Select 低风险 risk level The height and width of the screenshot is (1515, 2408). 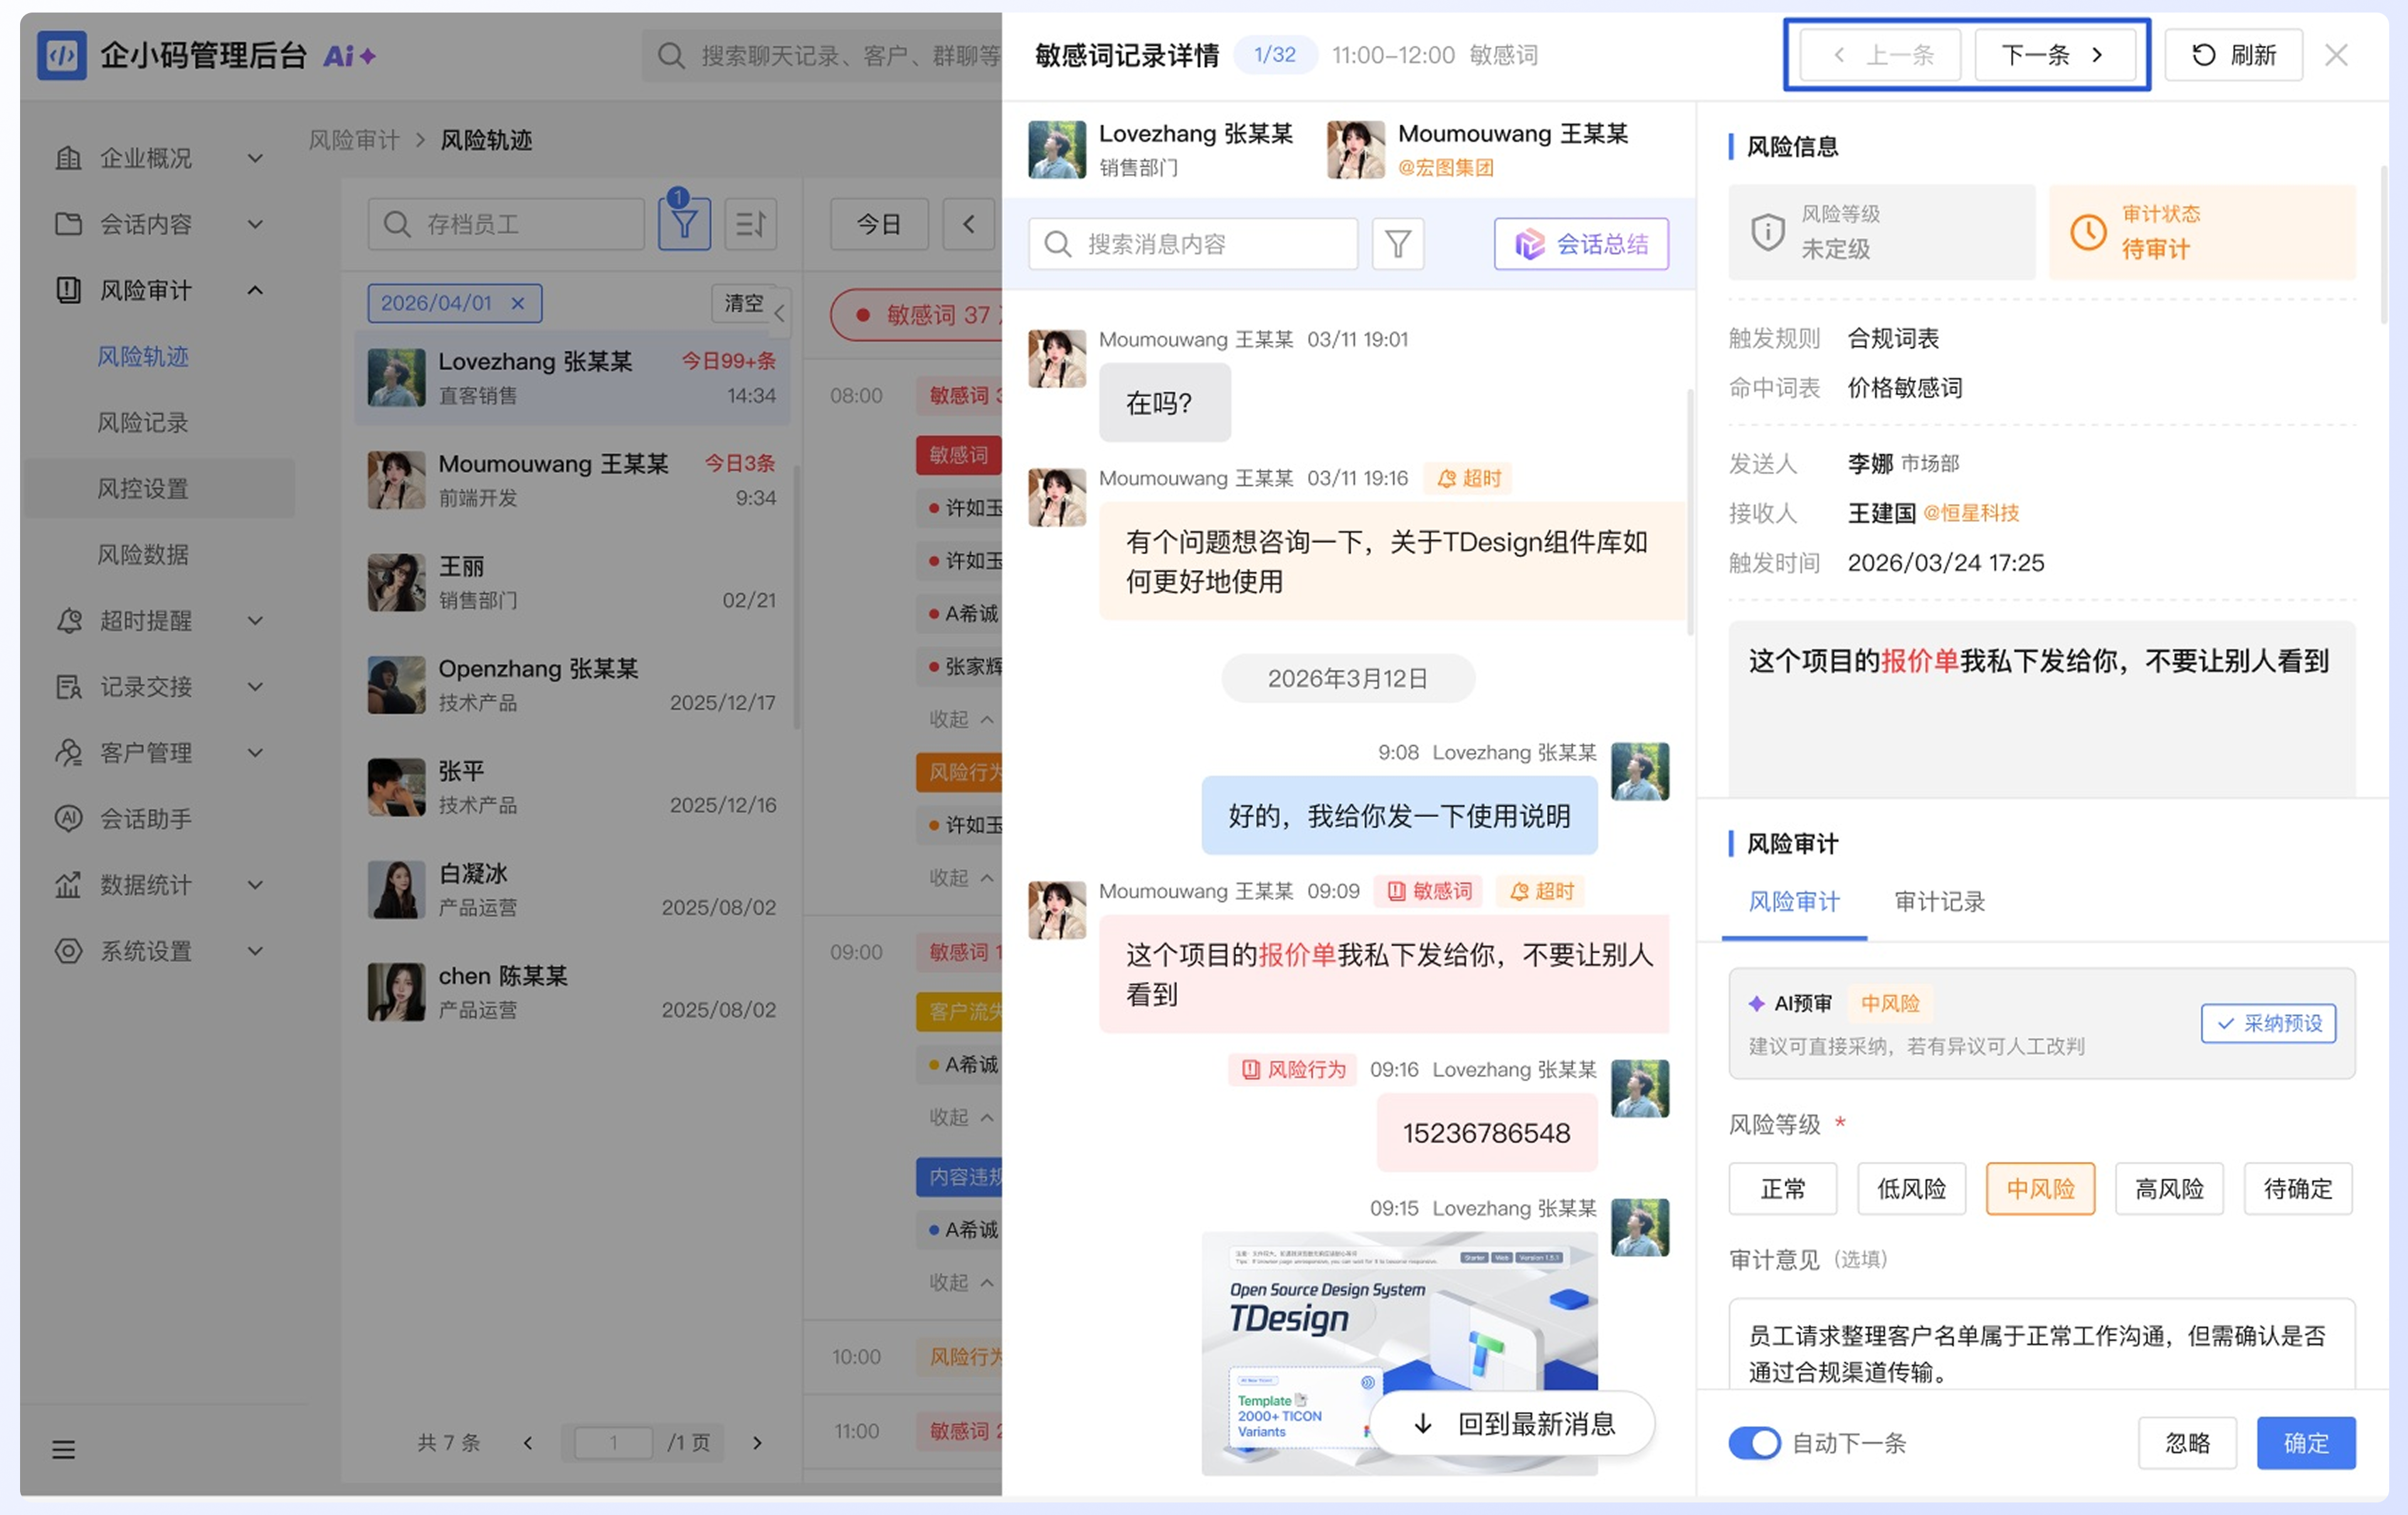tap(1911, 1188)
